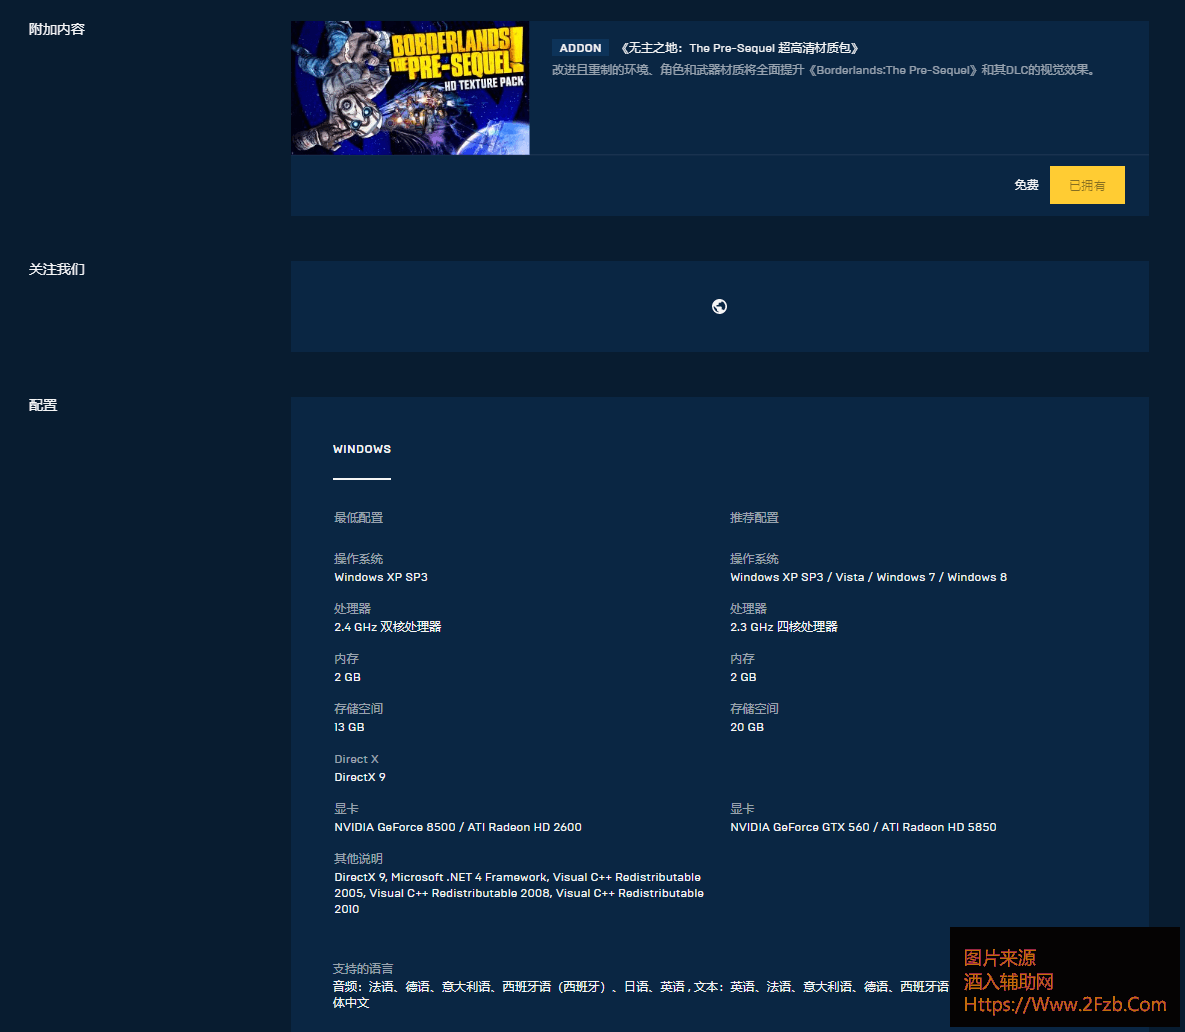Click the 2.4 GHz 双核处理器 minimum processor value
This screenshot has height=1032, width=1185.
(x=388, y=627)
